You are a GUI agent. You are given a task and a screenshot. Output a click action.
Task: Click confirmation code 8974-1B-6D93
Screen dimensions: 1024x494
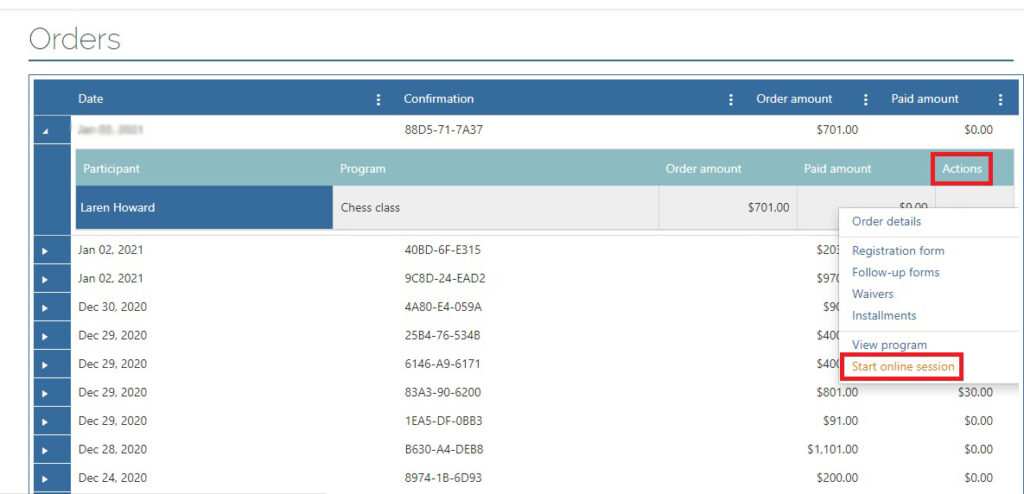(443, 478)
